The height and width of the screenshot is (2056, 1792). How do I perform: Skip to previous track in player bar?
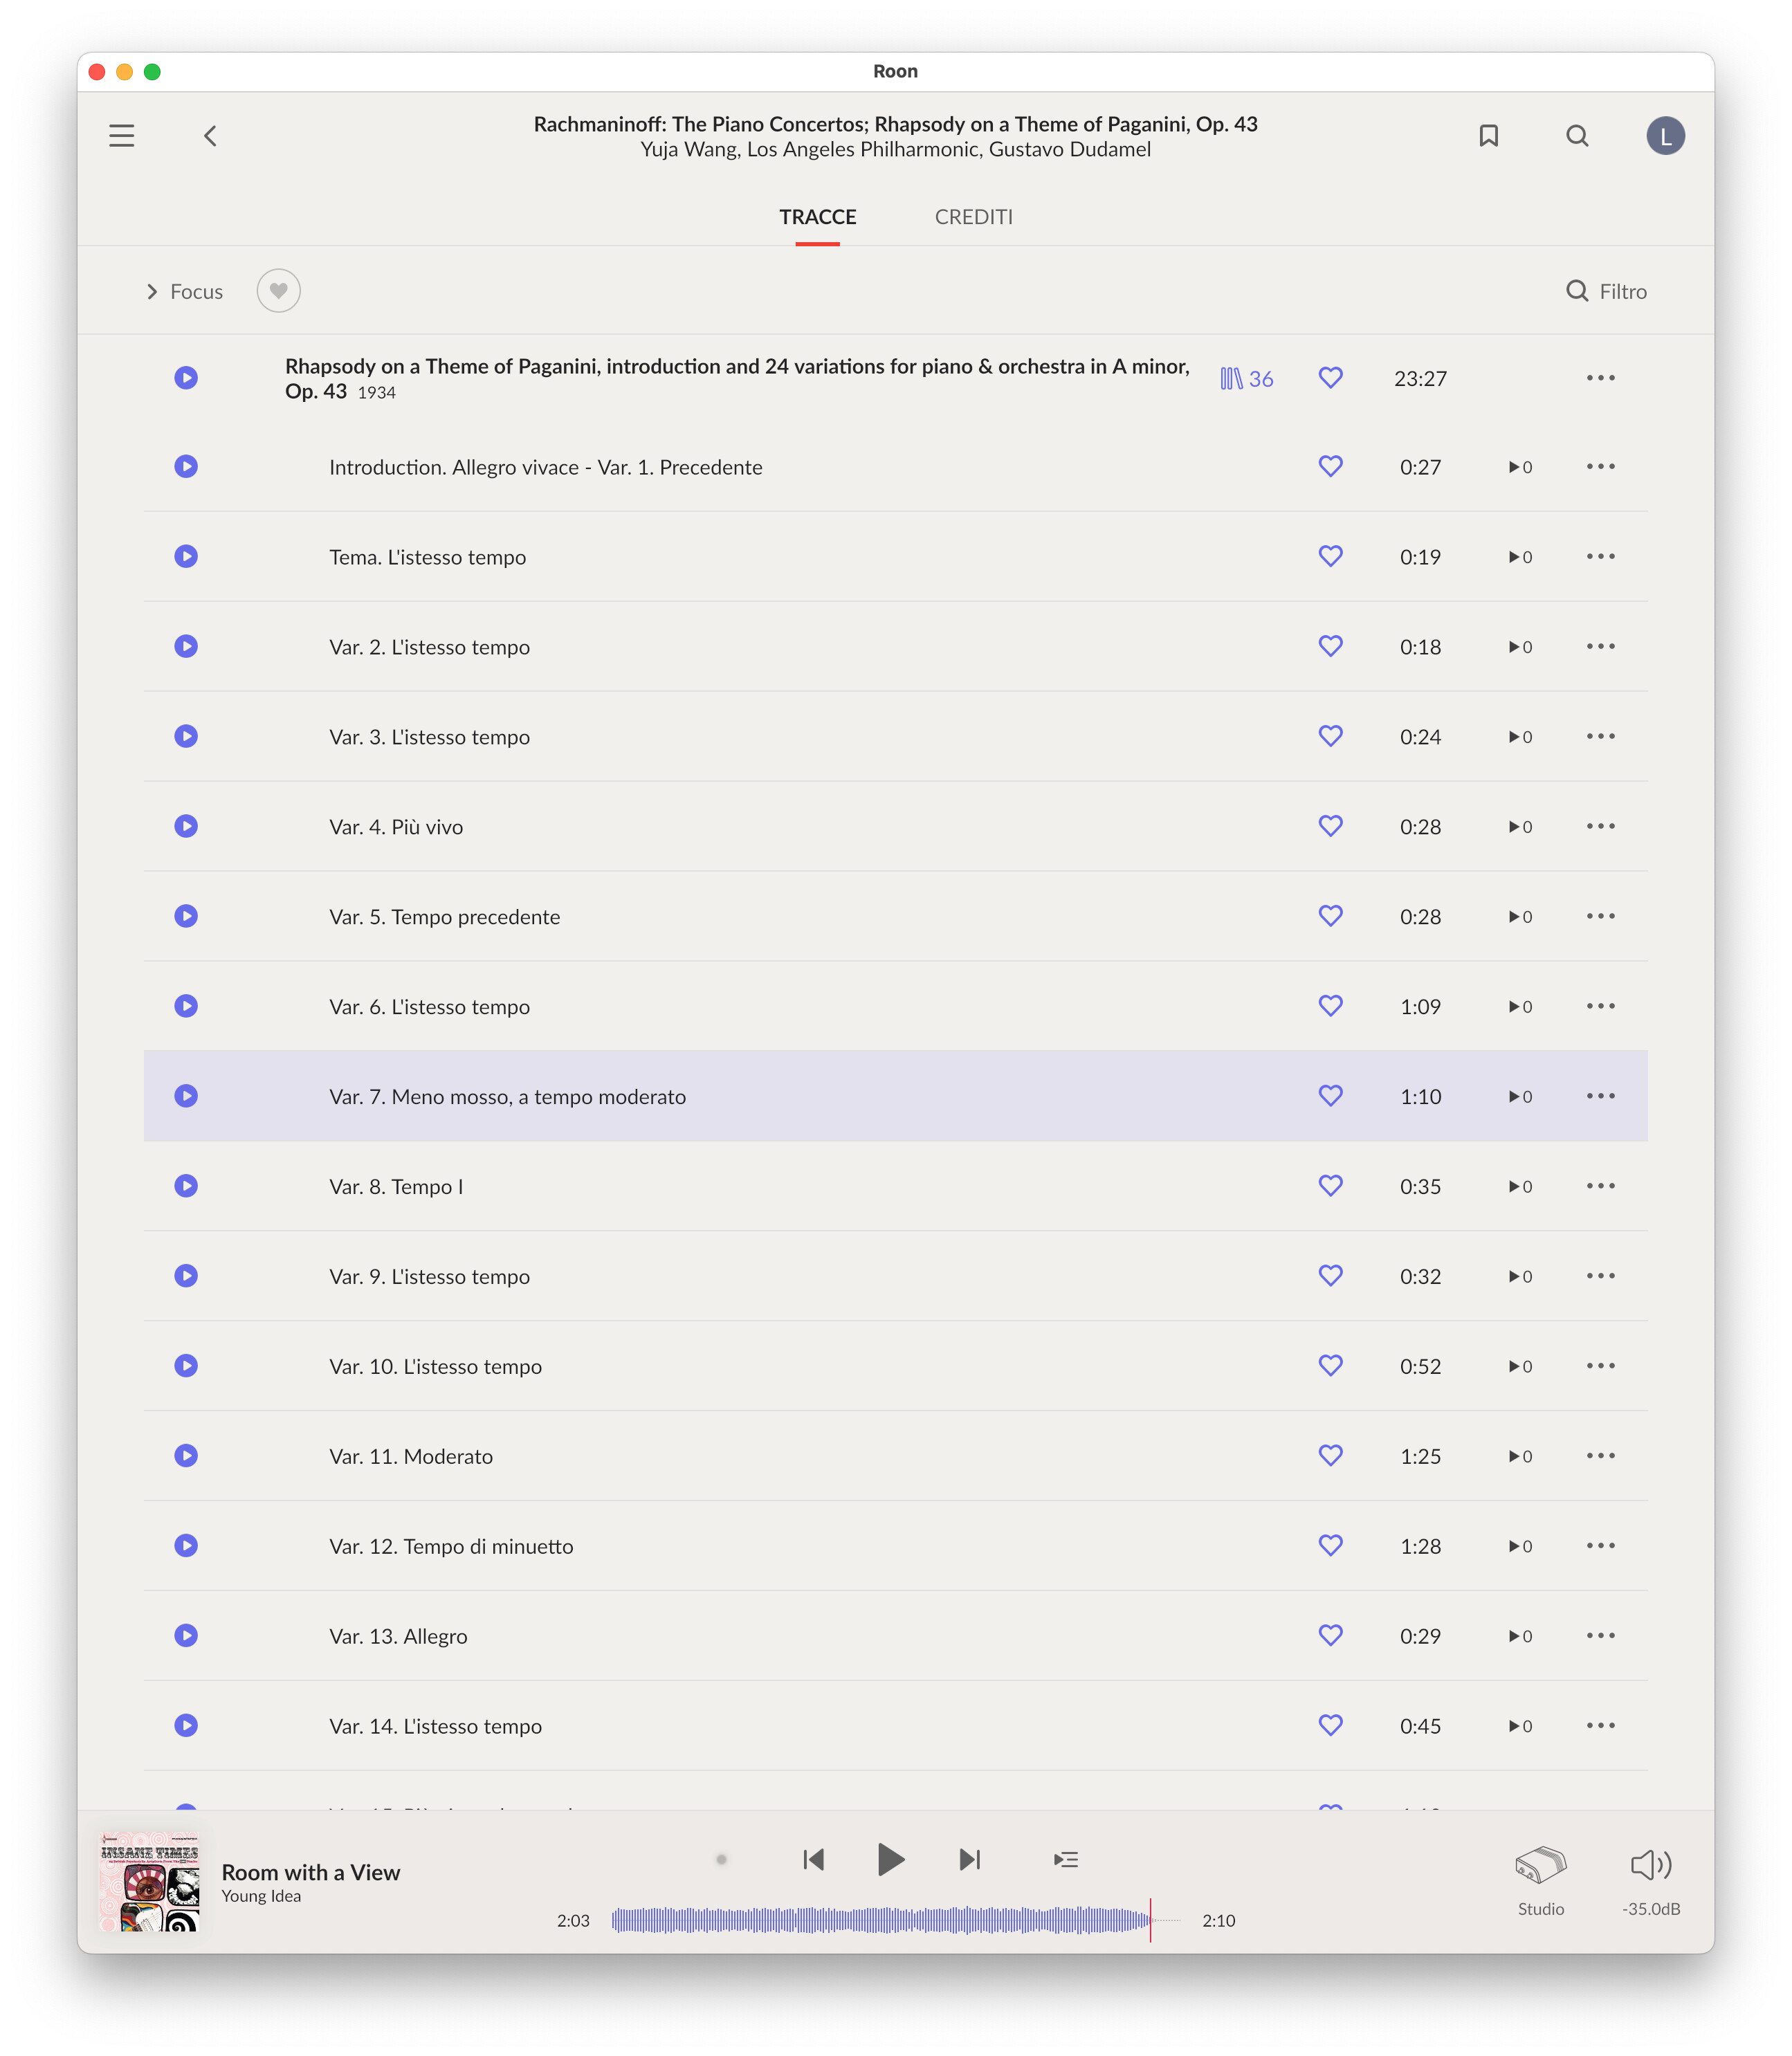click(x=814, y=1860)
